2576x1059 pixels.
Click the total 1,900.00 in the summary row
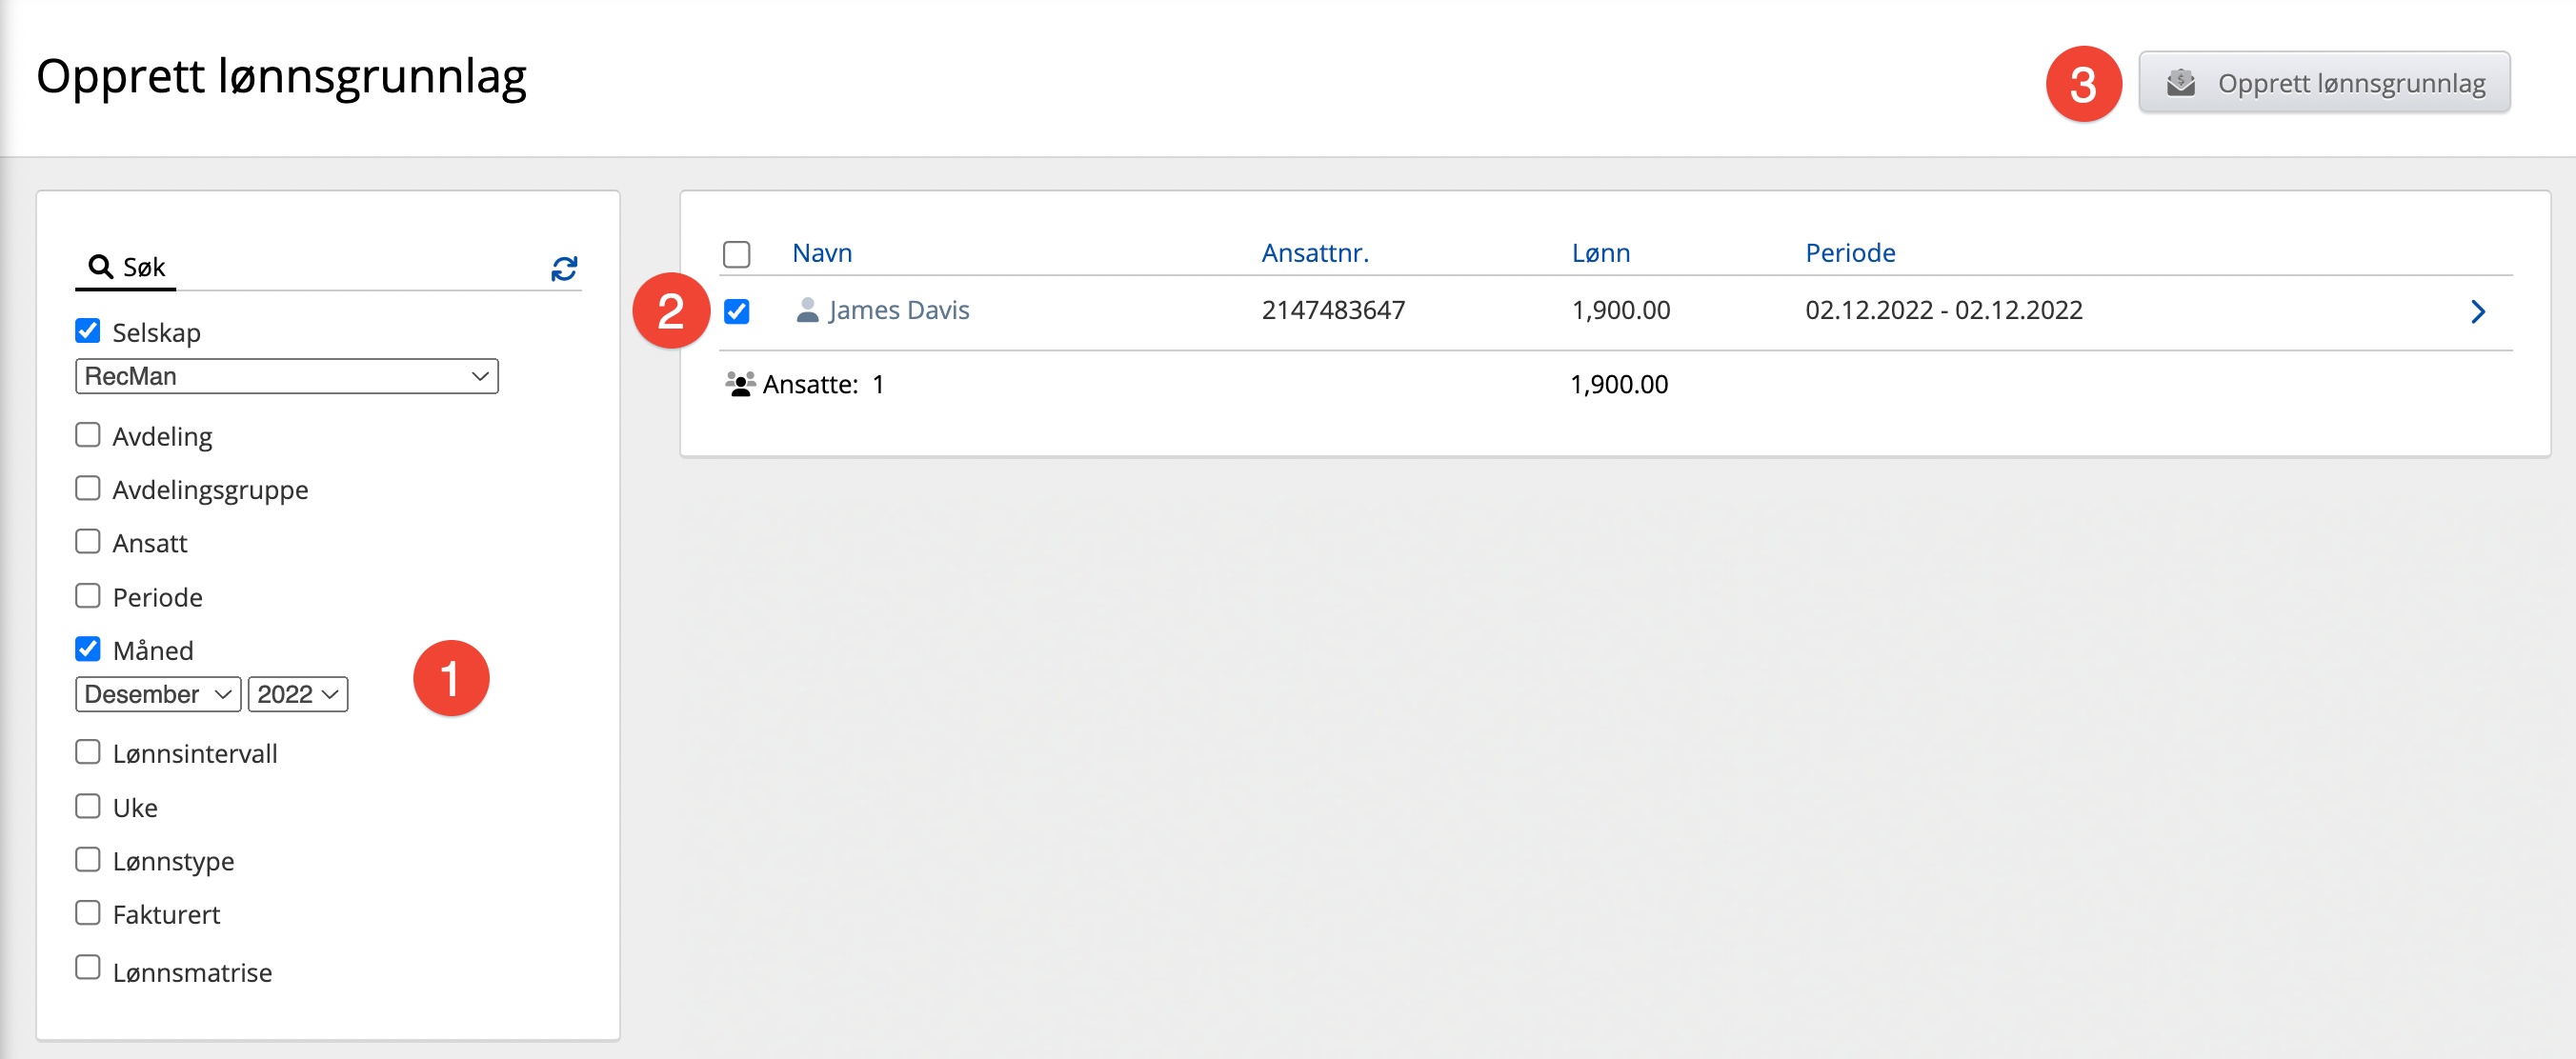coord(1619,384)
